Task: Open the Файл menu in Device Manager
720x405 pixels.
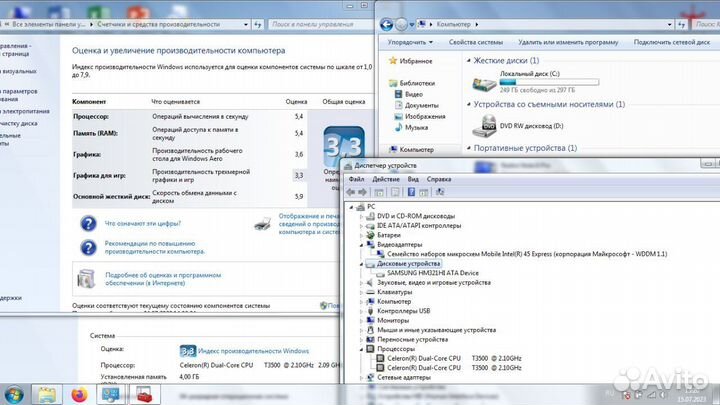Action: [x=356, y=179]
